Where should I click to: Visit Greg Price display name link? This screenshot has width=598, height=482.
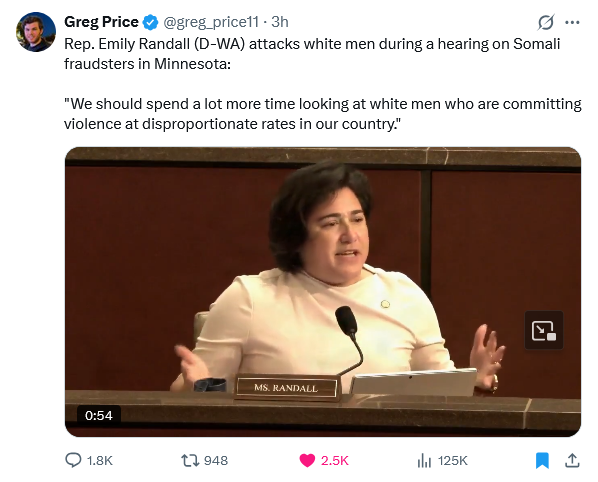(x=101, y=22)
